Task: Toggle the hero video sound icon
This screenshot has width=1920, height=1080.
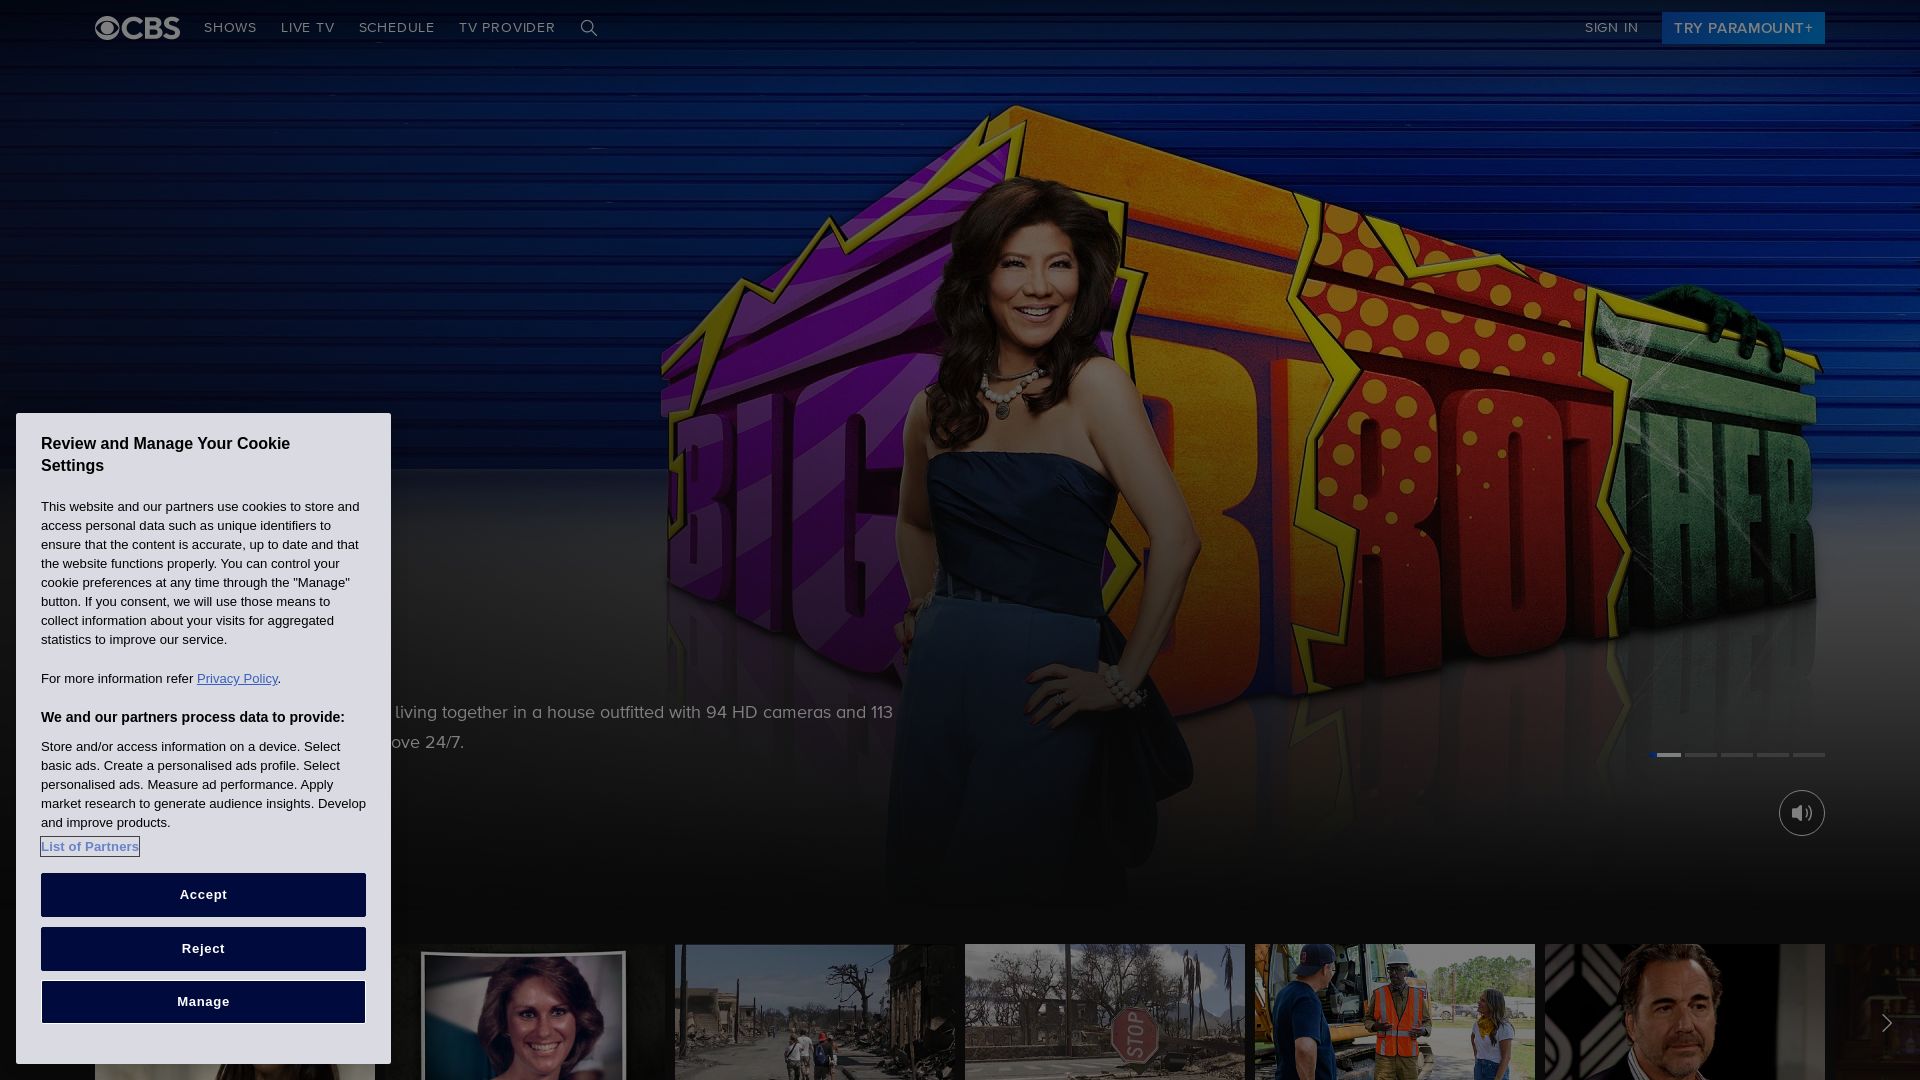Action: [x=1801, y=813]
